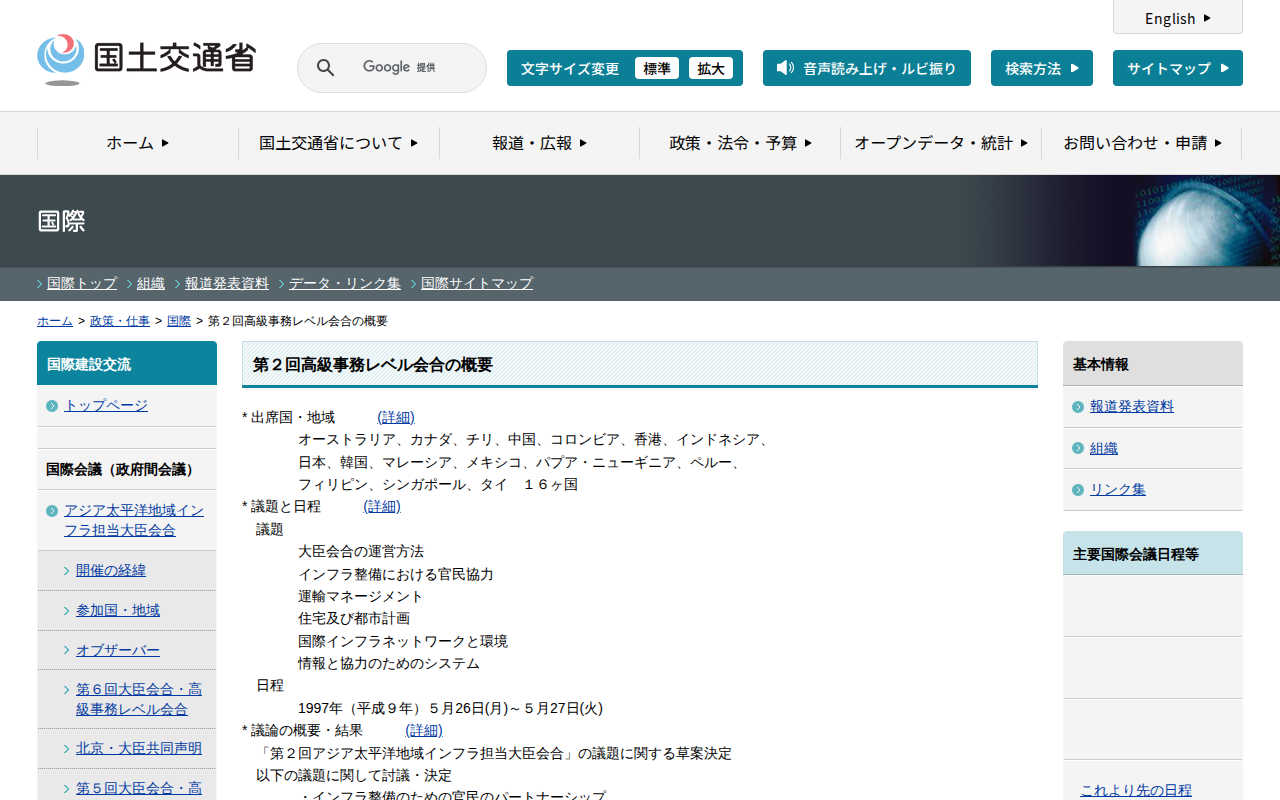The height and width of the screenshot is (800, 1280).
Task: Click the 国土交通省 logo text
Action: [x=175, y=56]
